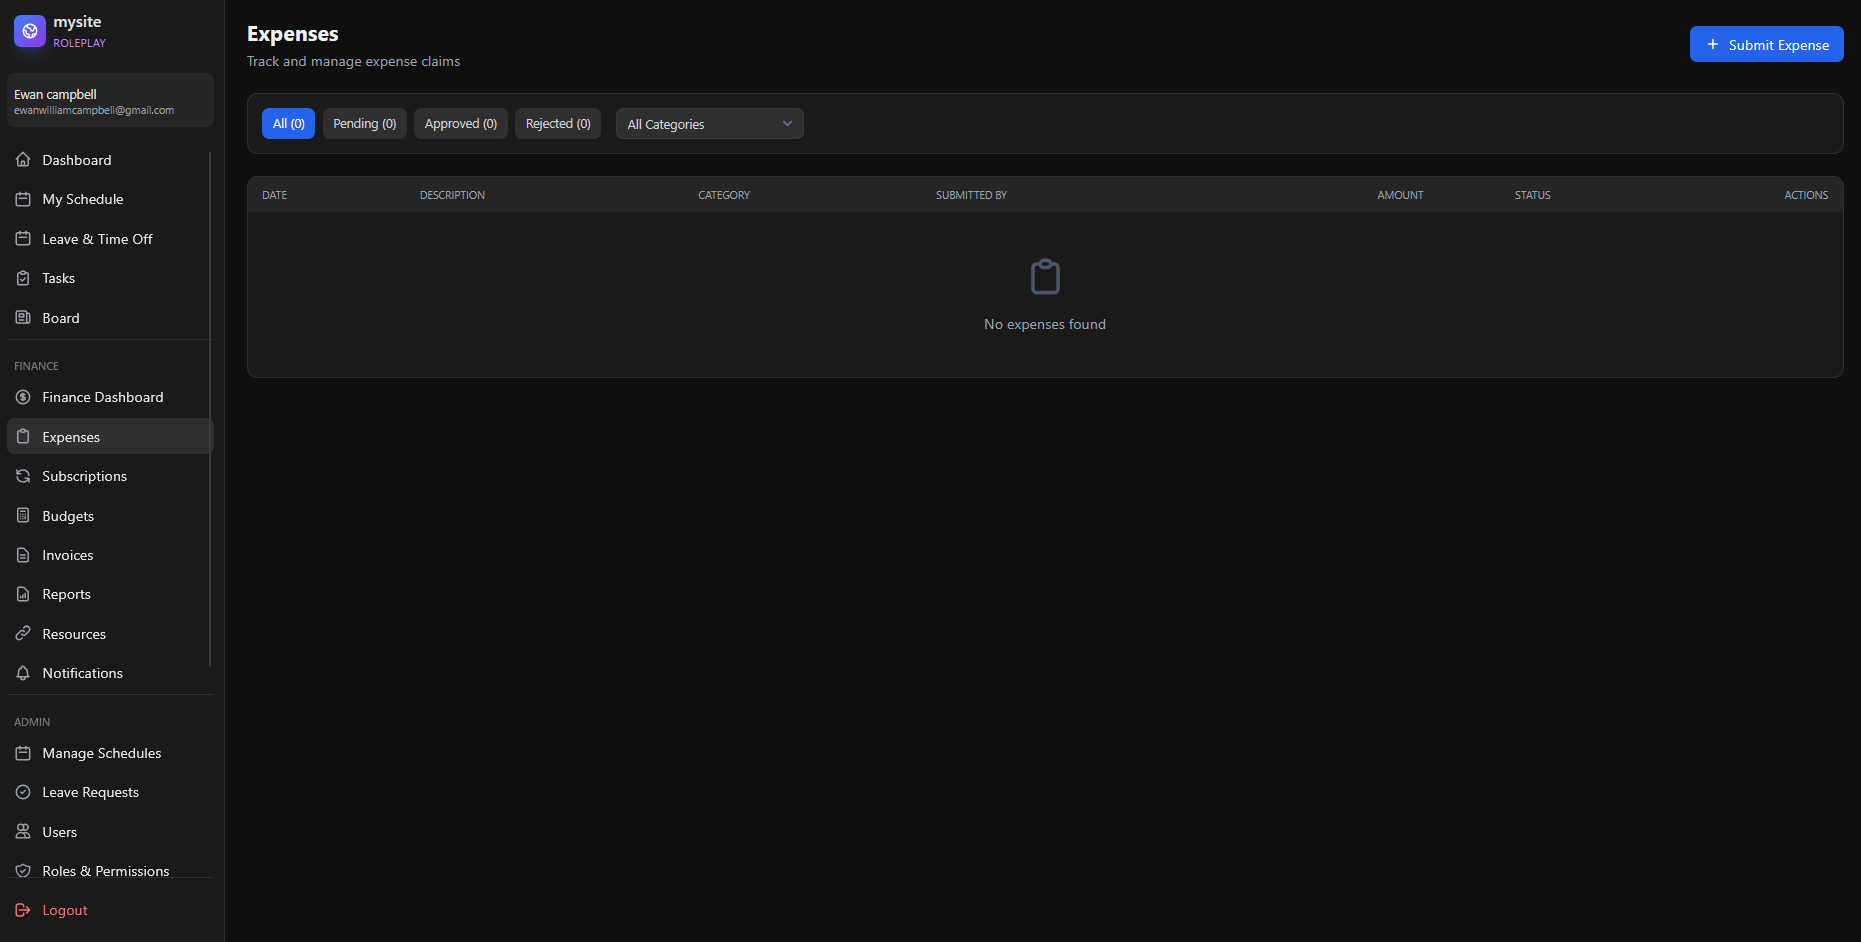Open Budgets in the sidebar
Image resolution: width=1861 pixels, height=942 pixels.
pos(68,516)
